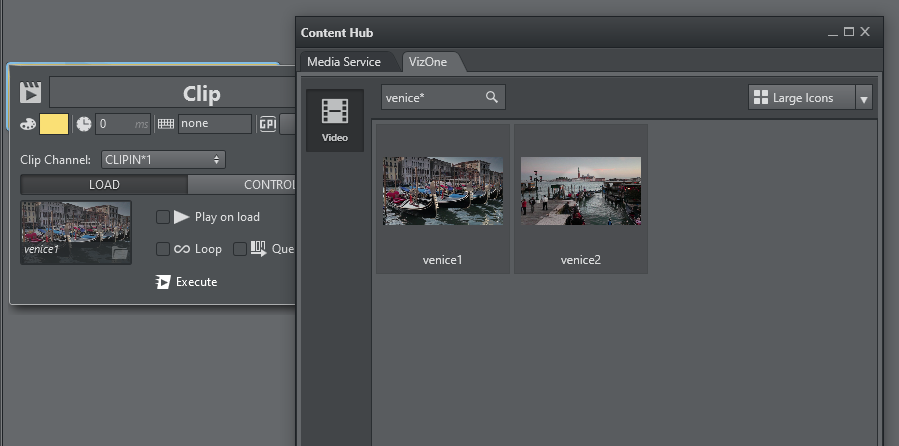
Task: Click the Clip clapperboard icon
Action: [x=31, y=93]
